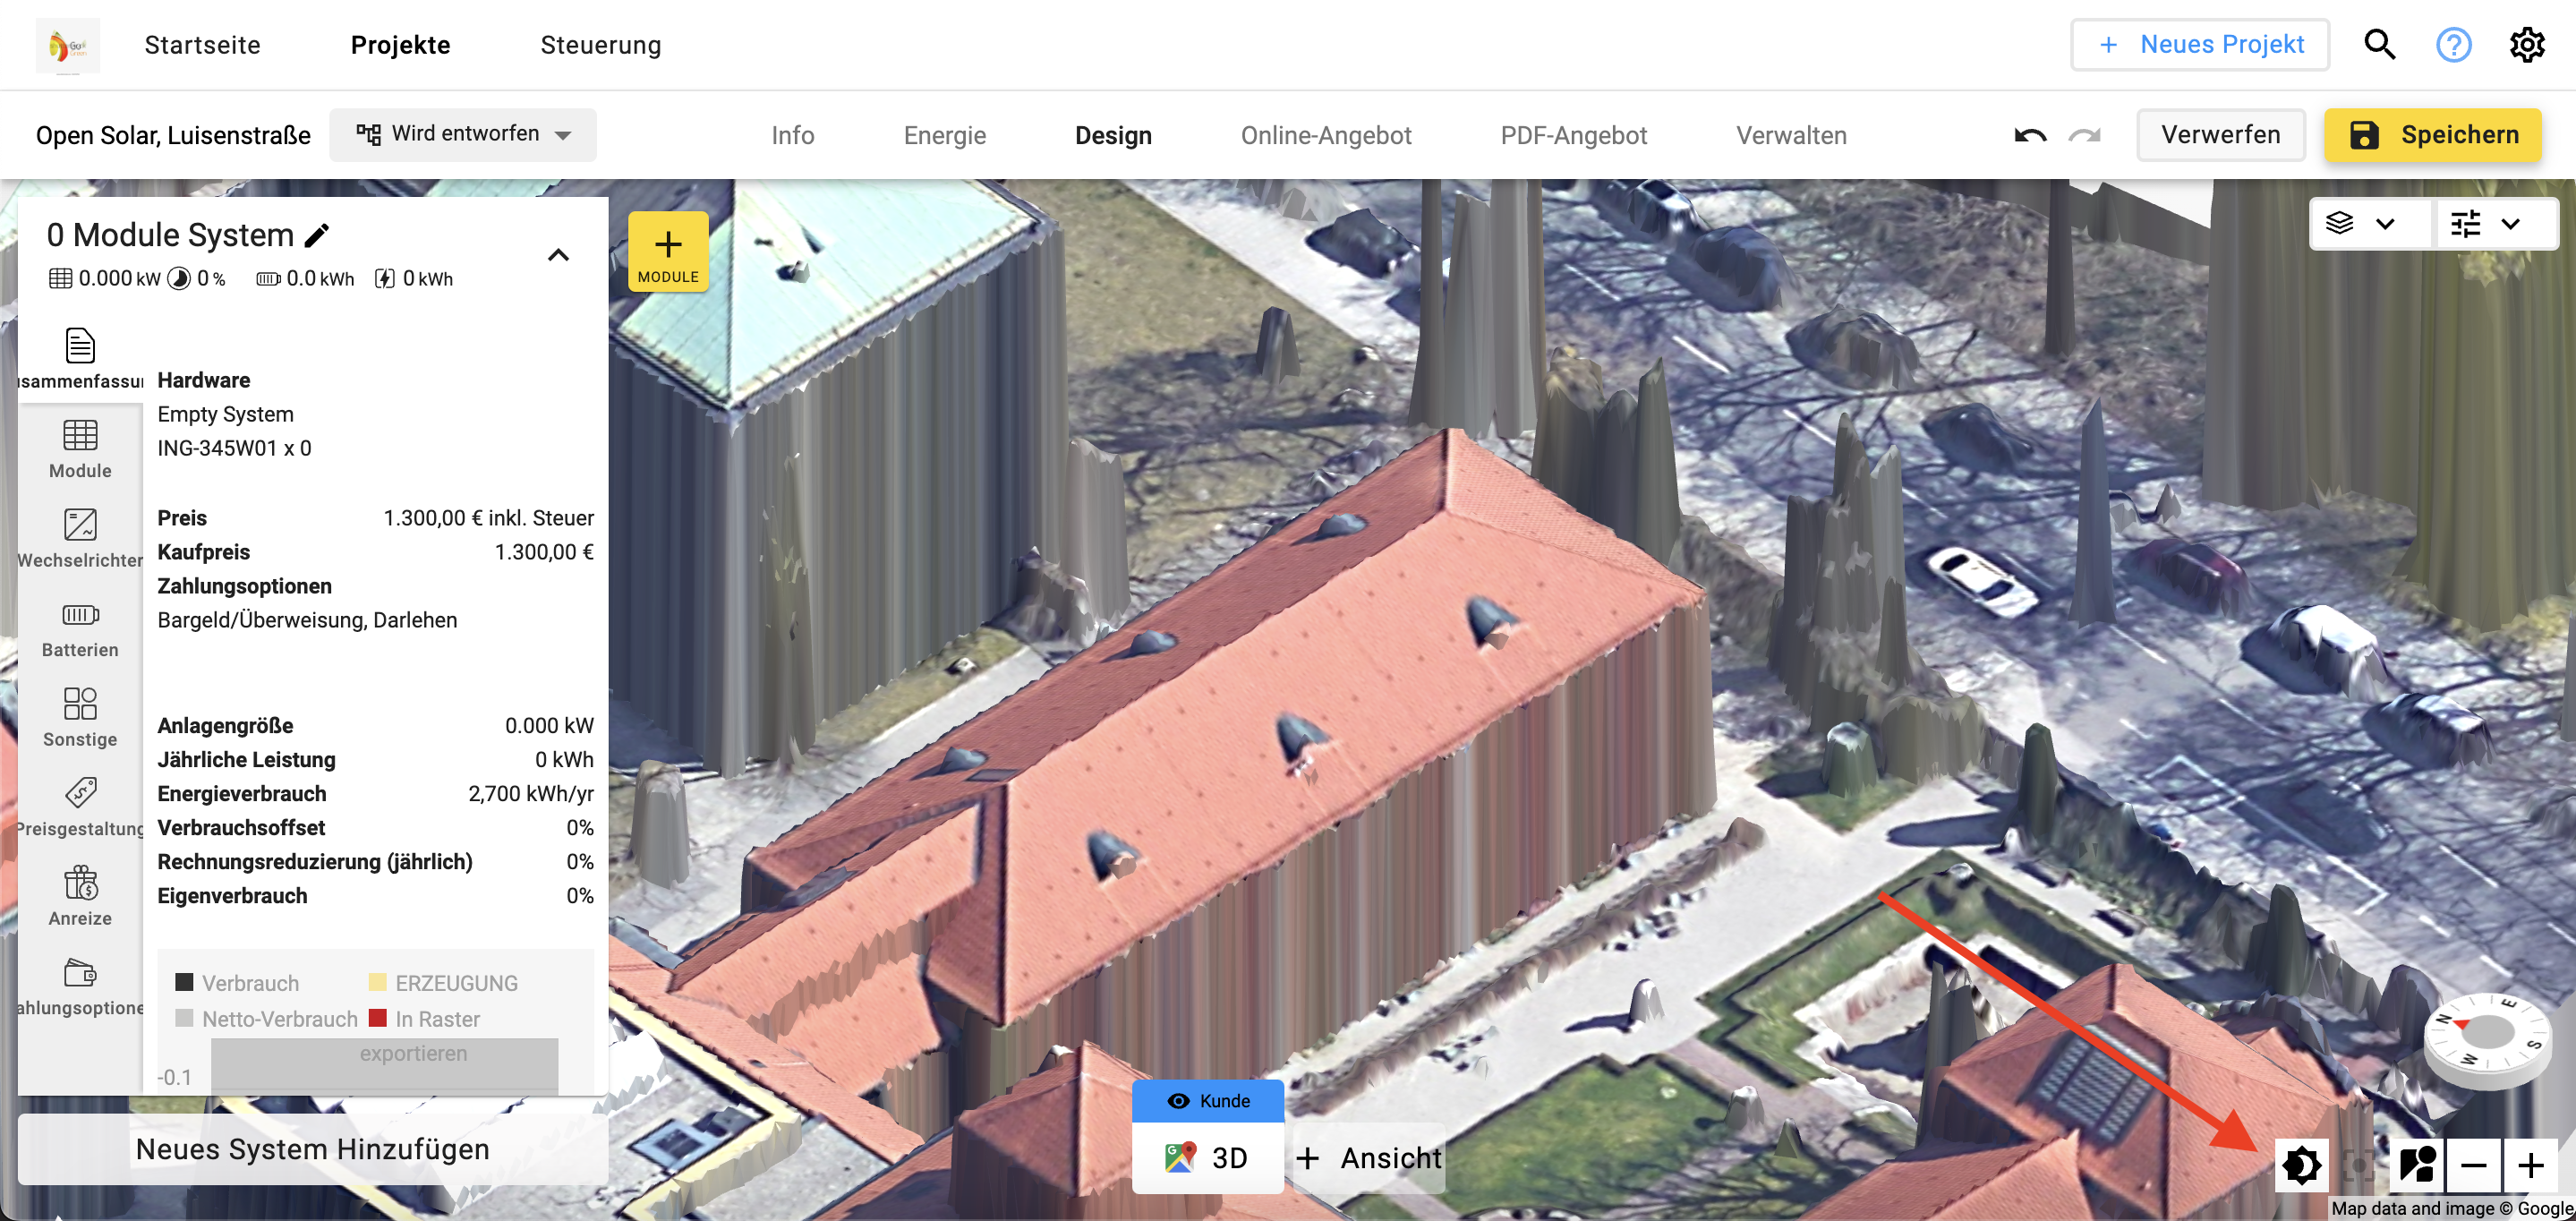This screenshot has height=1221, width=2576.
Task: Click the Kaufpreis 1.300,00 € value
Action: [544, 552]
